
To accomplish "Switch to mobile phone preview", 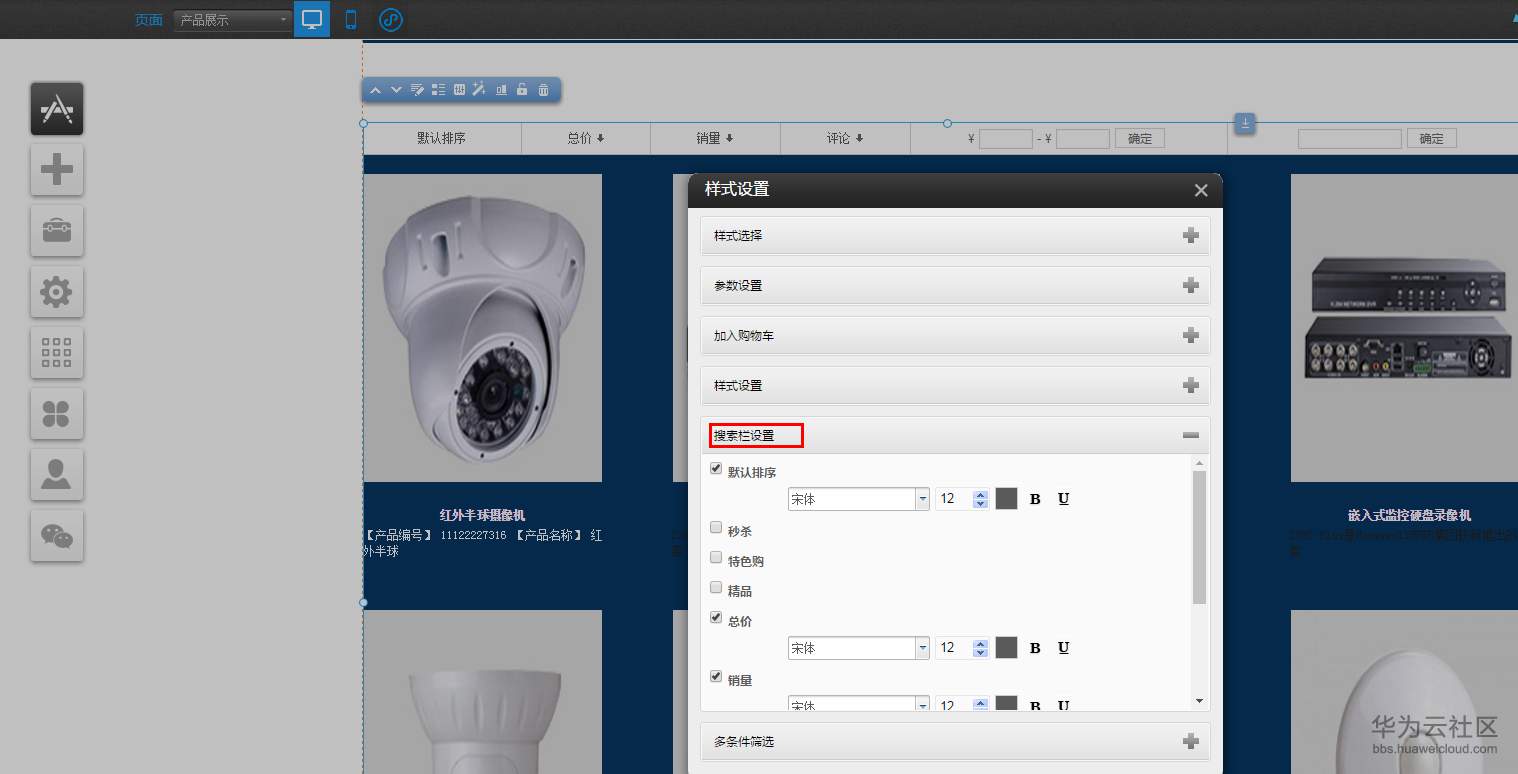I will (351, 19).
